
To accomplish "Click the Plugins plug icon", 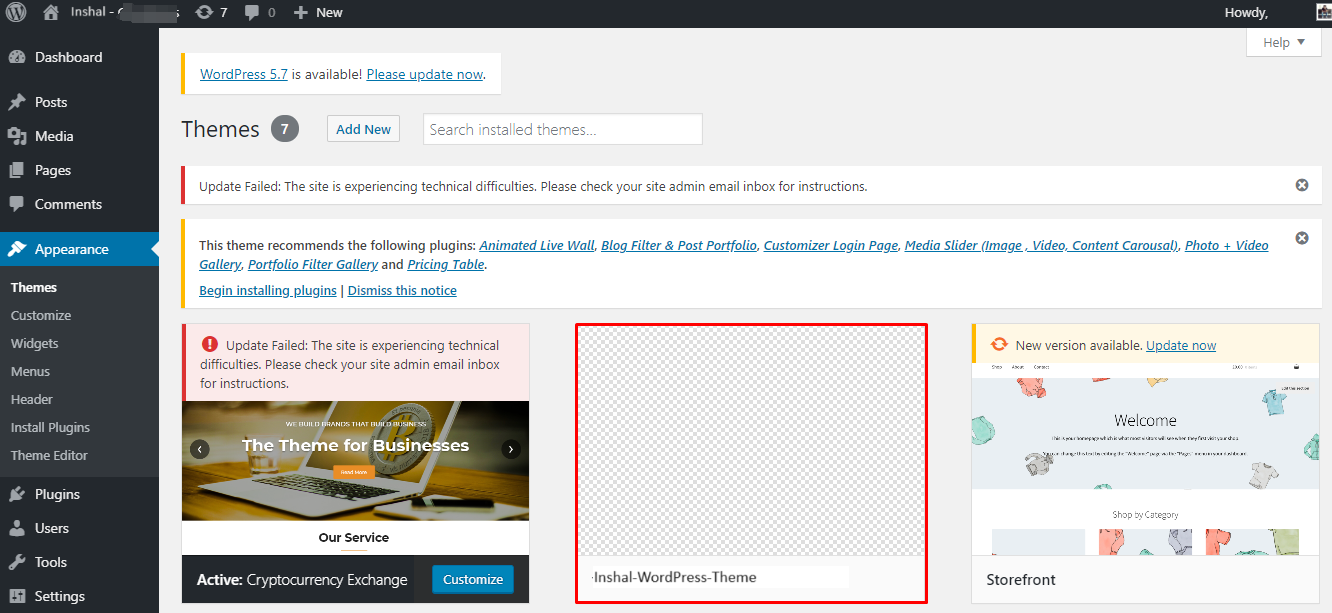I will tap(17, 494).
